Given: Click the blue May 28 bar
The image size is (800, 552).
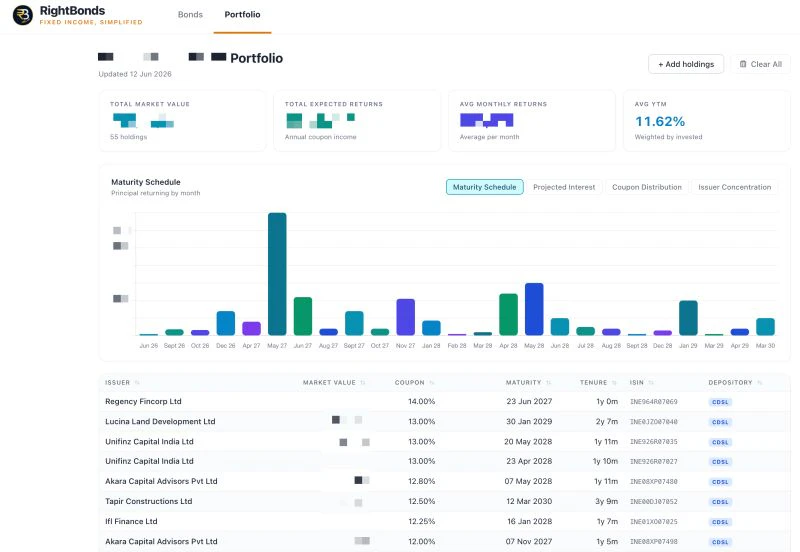Looking at the screenshot, I should pos(534,309).
